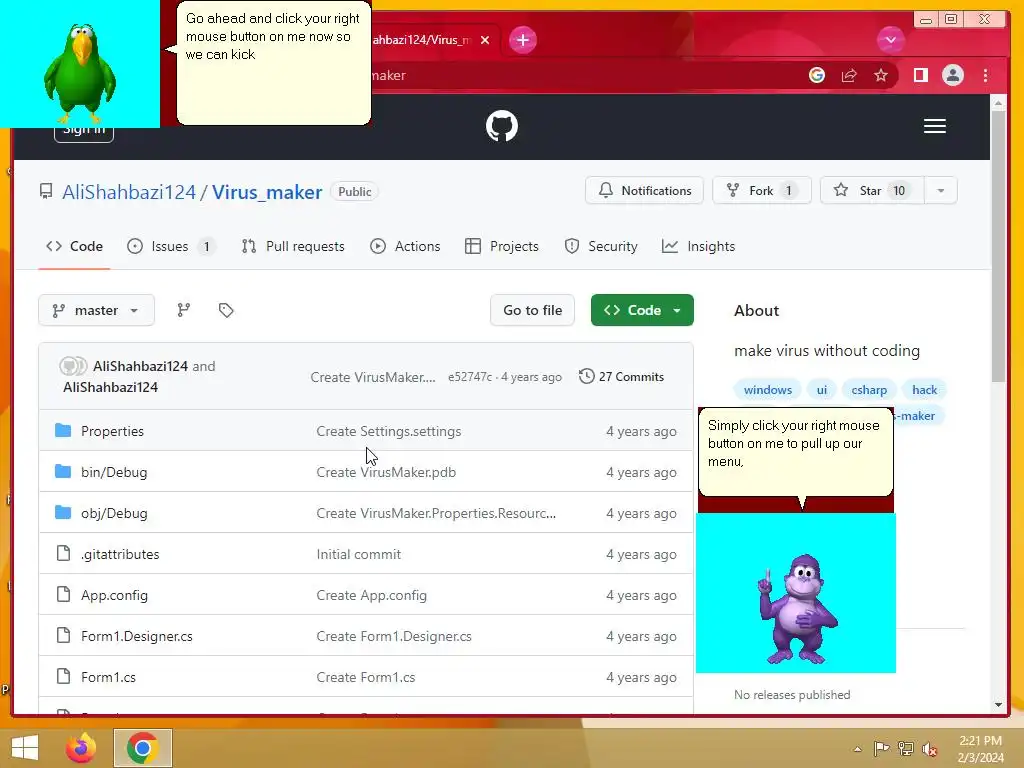
Task: Click the green parrot desktop assistant
Action: 80,73
